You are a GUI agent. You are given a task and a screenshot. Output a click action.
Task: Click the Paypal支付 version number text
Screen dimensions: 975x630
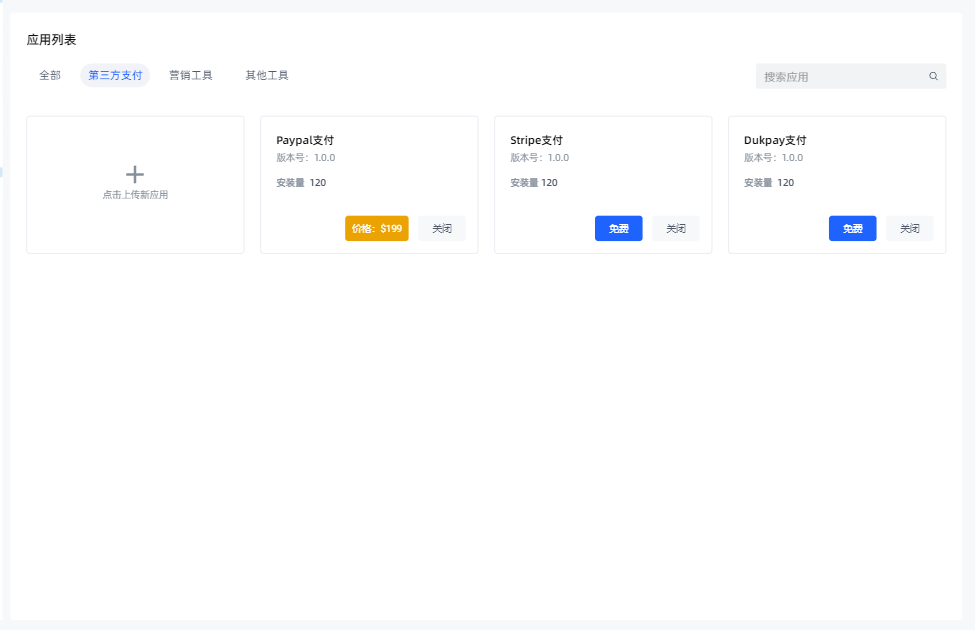pos(306,158)
